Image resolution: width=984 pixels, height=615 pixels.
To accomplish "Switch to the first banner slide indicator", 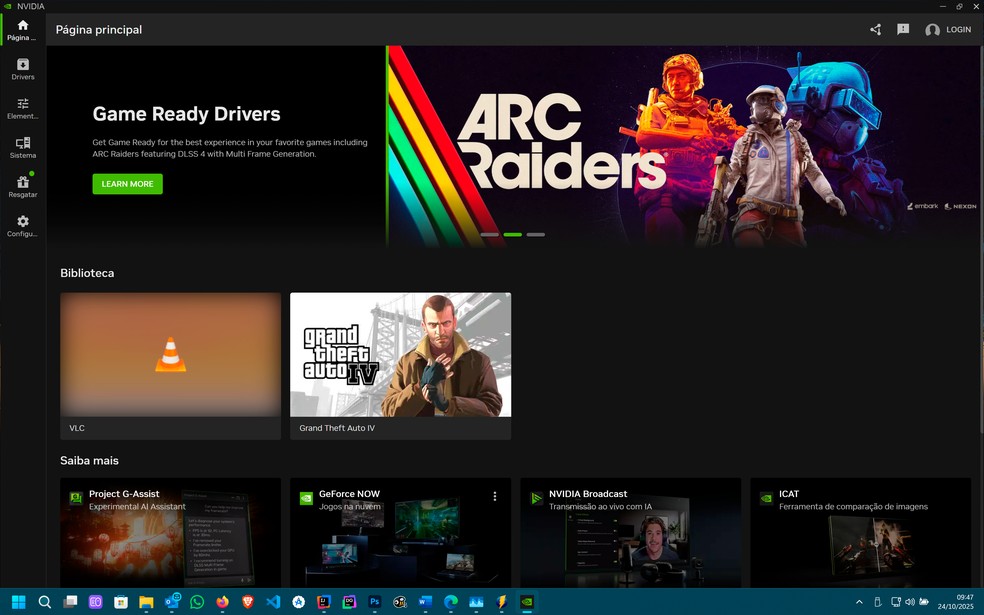I will [x=489, y=234].
